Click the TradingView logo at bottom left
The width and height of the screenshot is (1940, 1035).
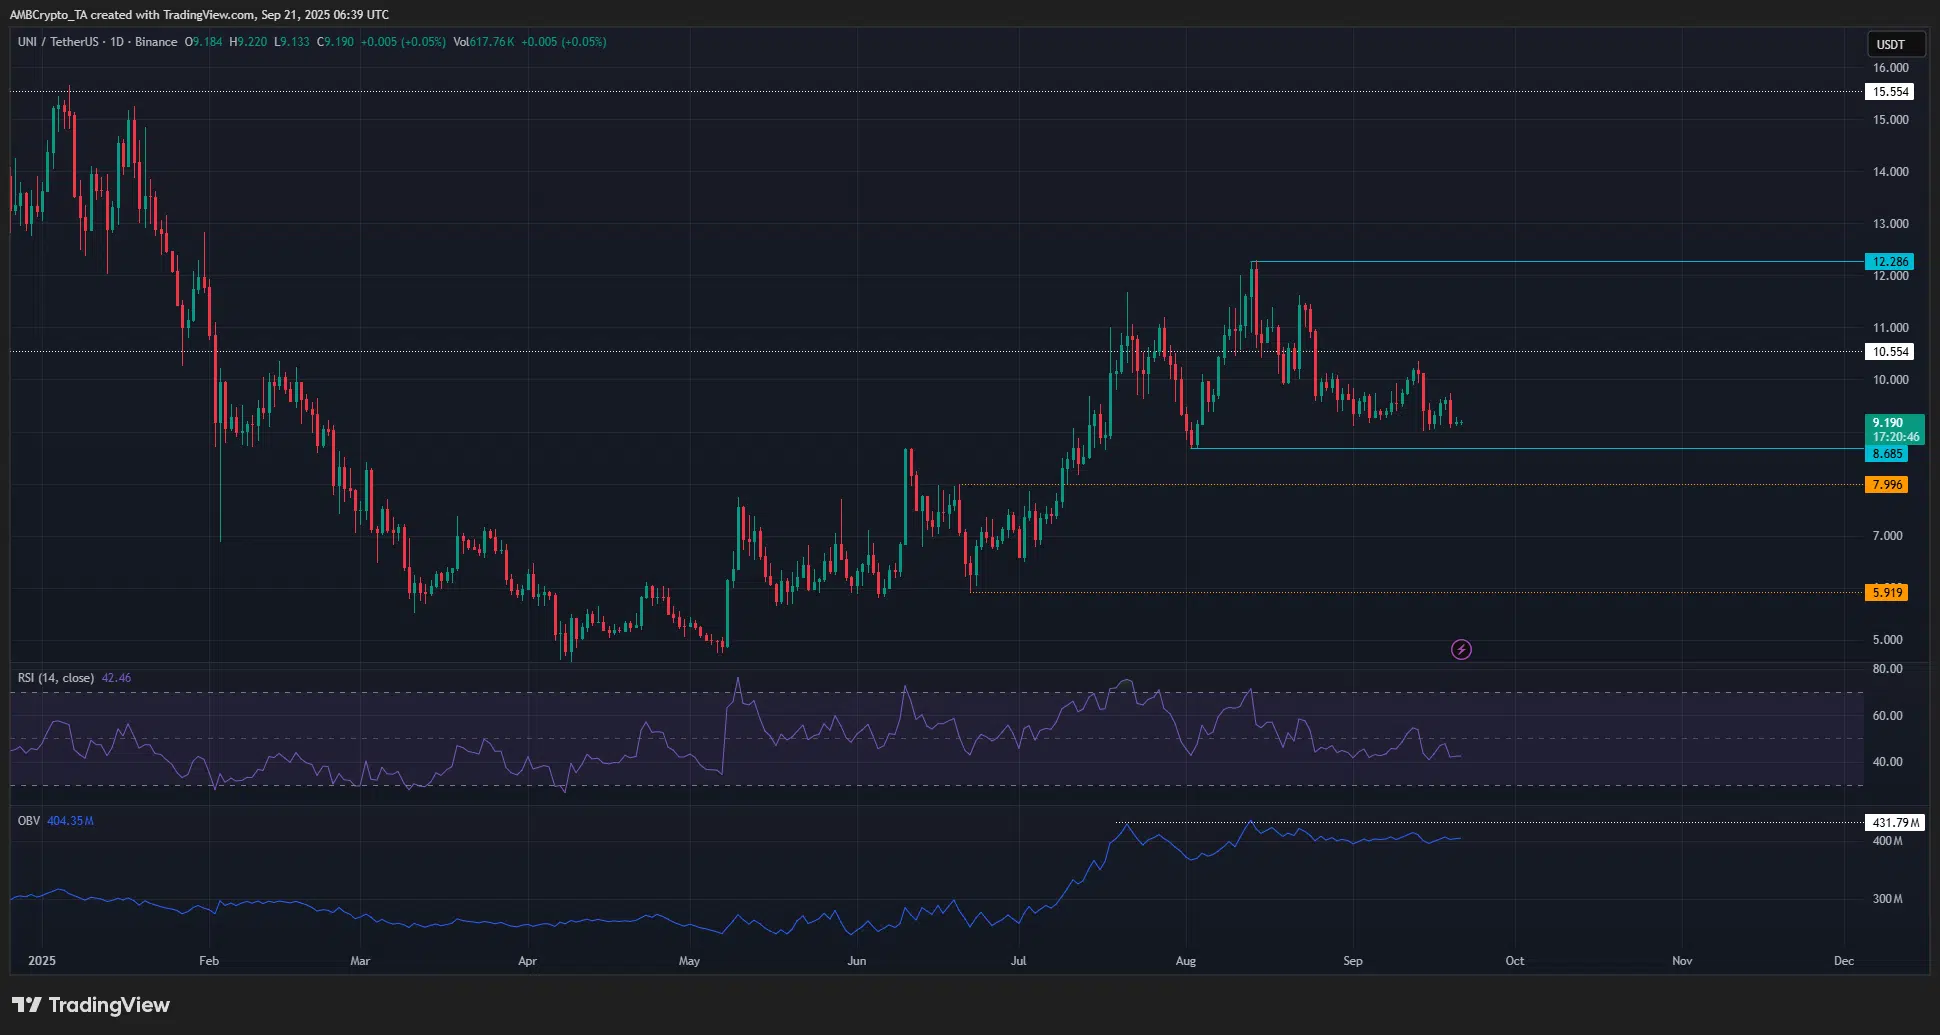91,1005
